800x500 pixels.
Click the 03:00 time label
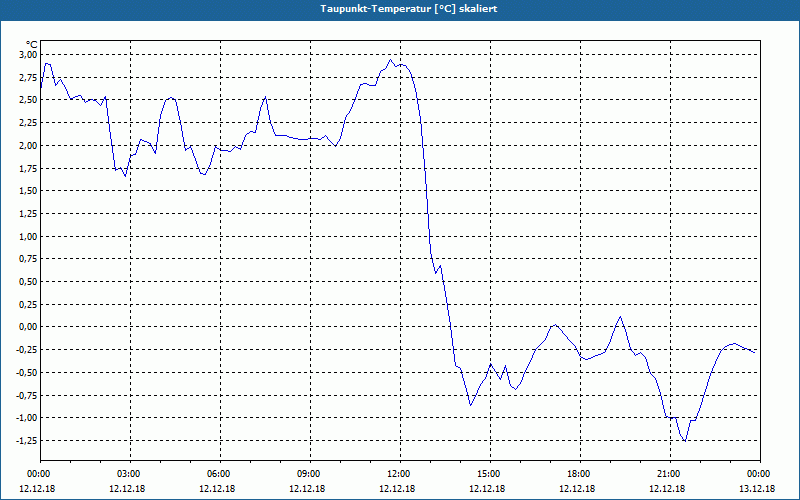point(131,474)
